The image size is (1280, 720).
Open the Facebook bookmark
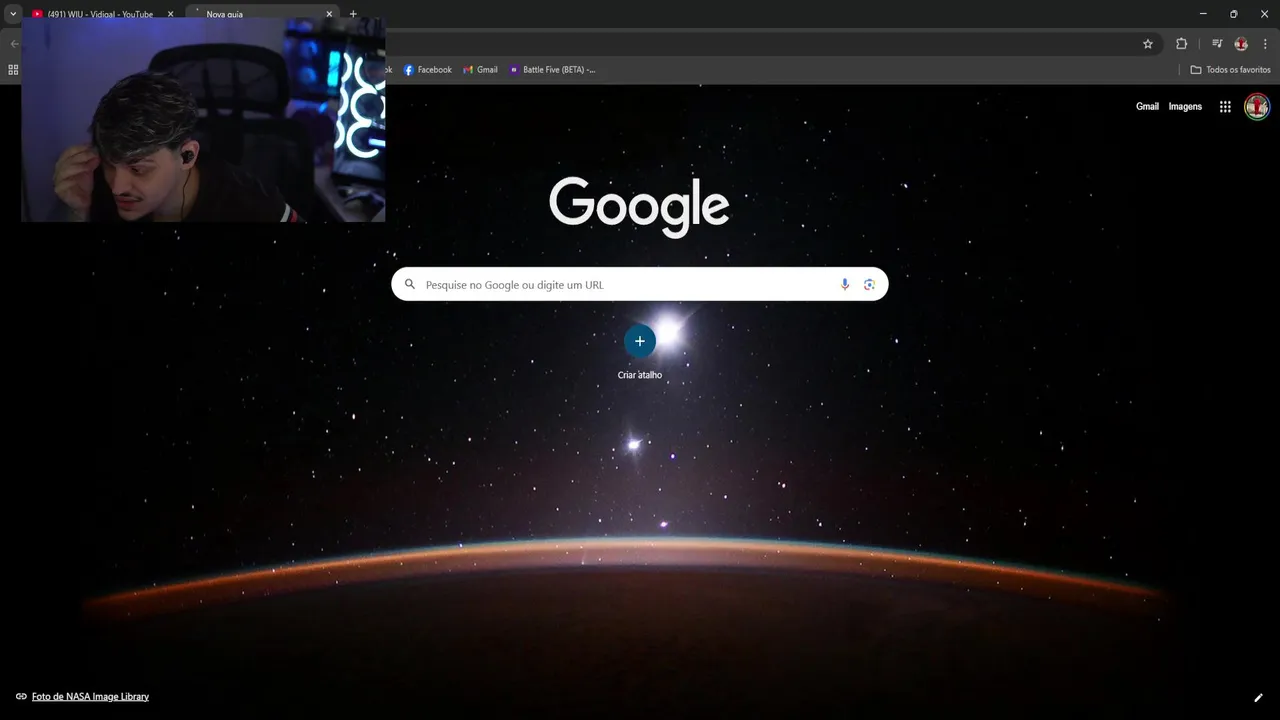coord(428,70)
